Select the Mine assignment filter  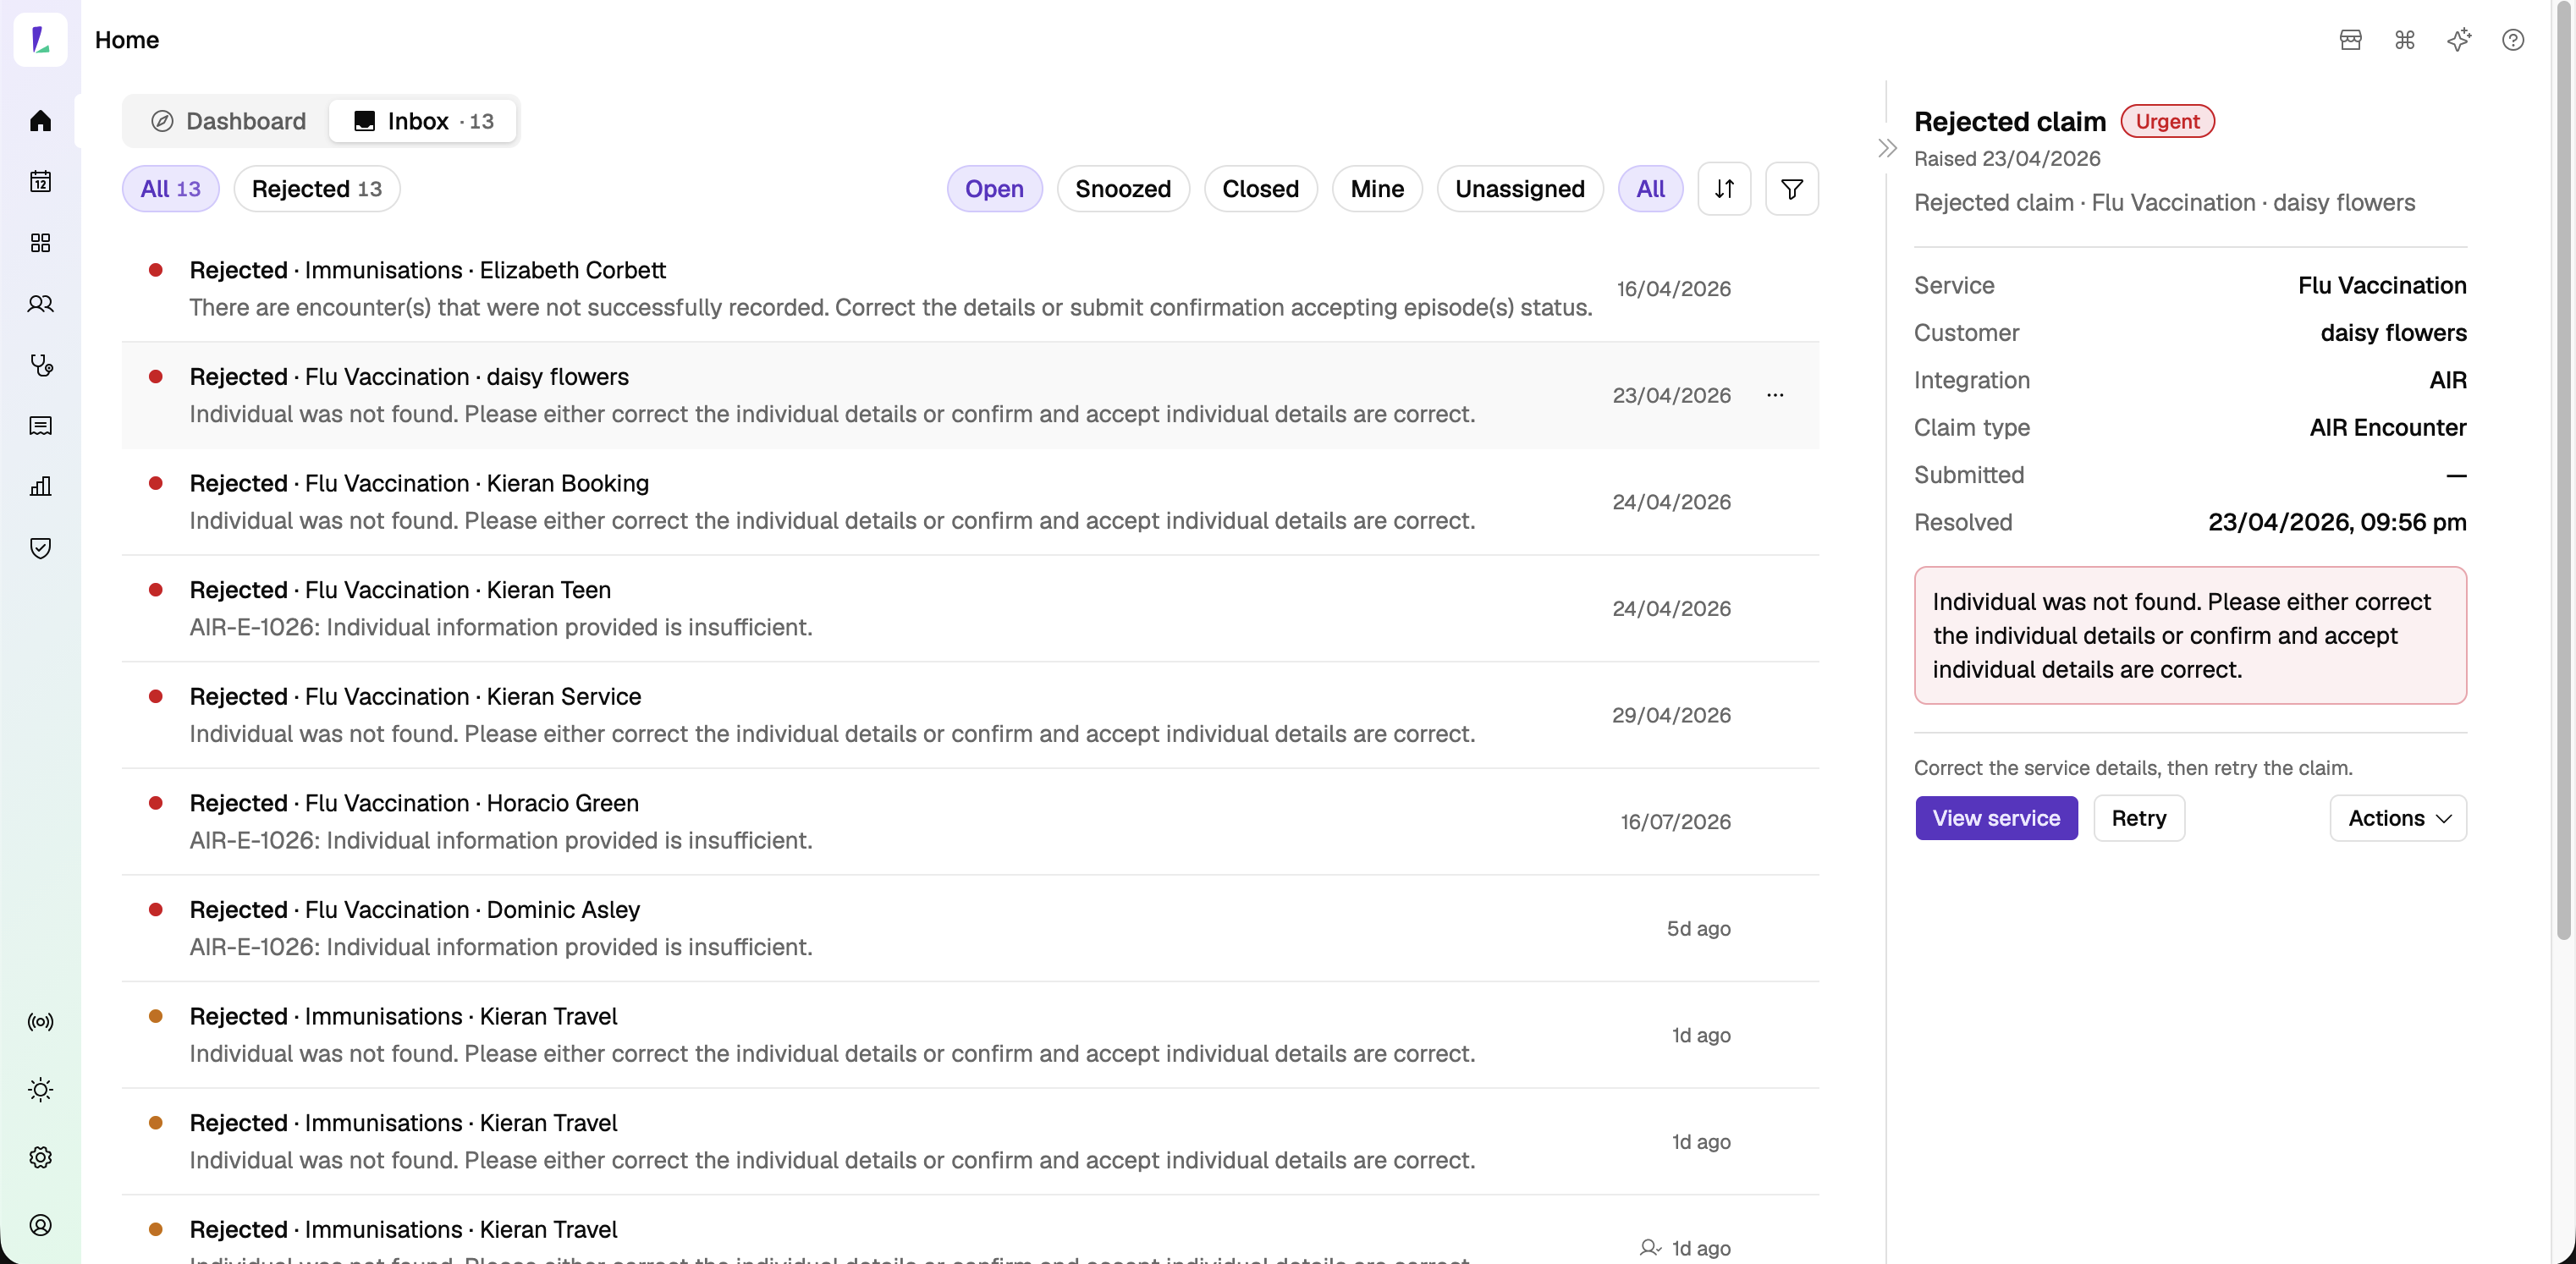[x=1377, y=189]
